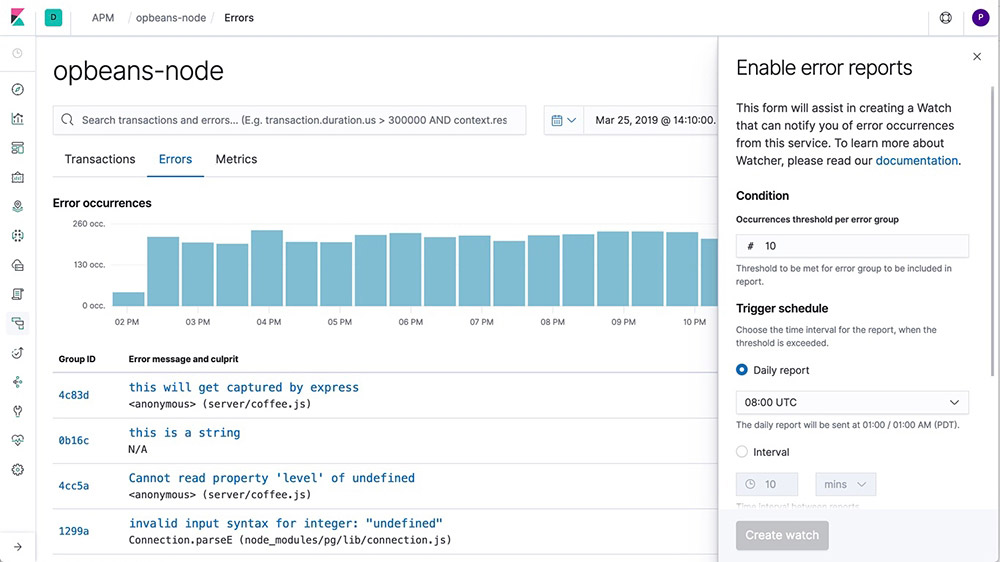Click the Kibana logo

tap(17, 17)
